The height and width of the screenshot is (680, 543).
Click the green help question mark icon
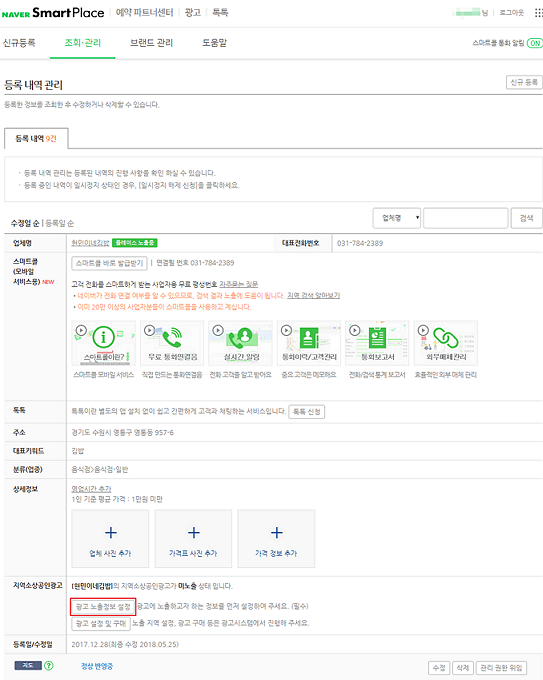click(49, 665)
